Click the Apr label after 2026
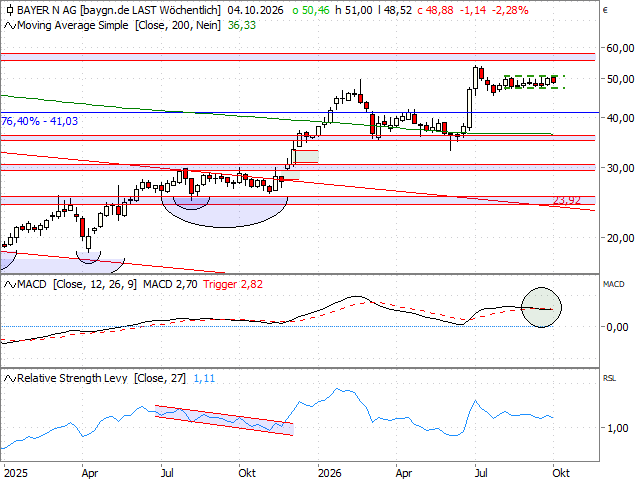Image resolution: width=640 pixels, height=480 pixels. pyautogui.click(x=404, y=473)
